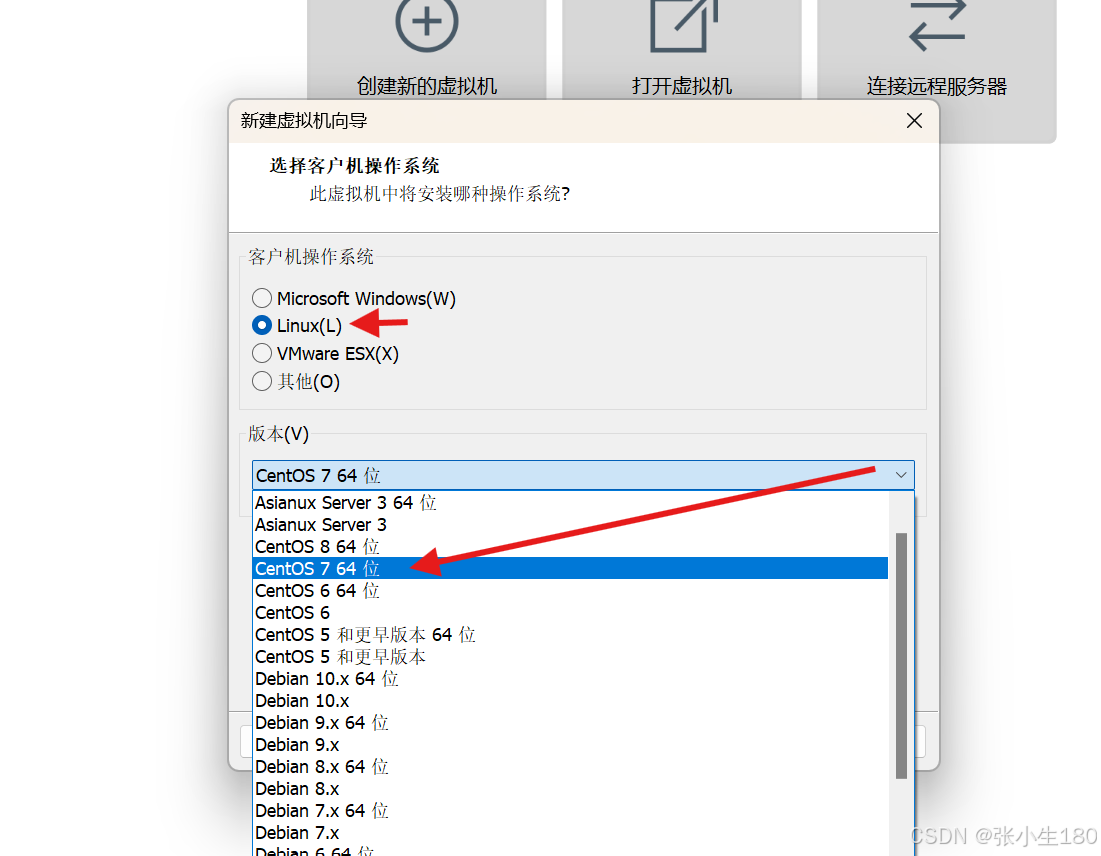1101x856 pixels.
Task: Pick Debian 10.x 64 位 entry
Action: pos(570,678)
